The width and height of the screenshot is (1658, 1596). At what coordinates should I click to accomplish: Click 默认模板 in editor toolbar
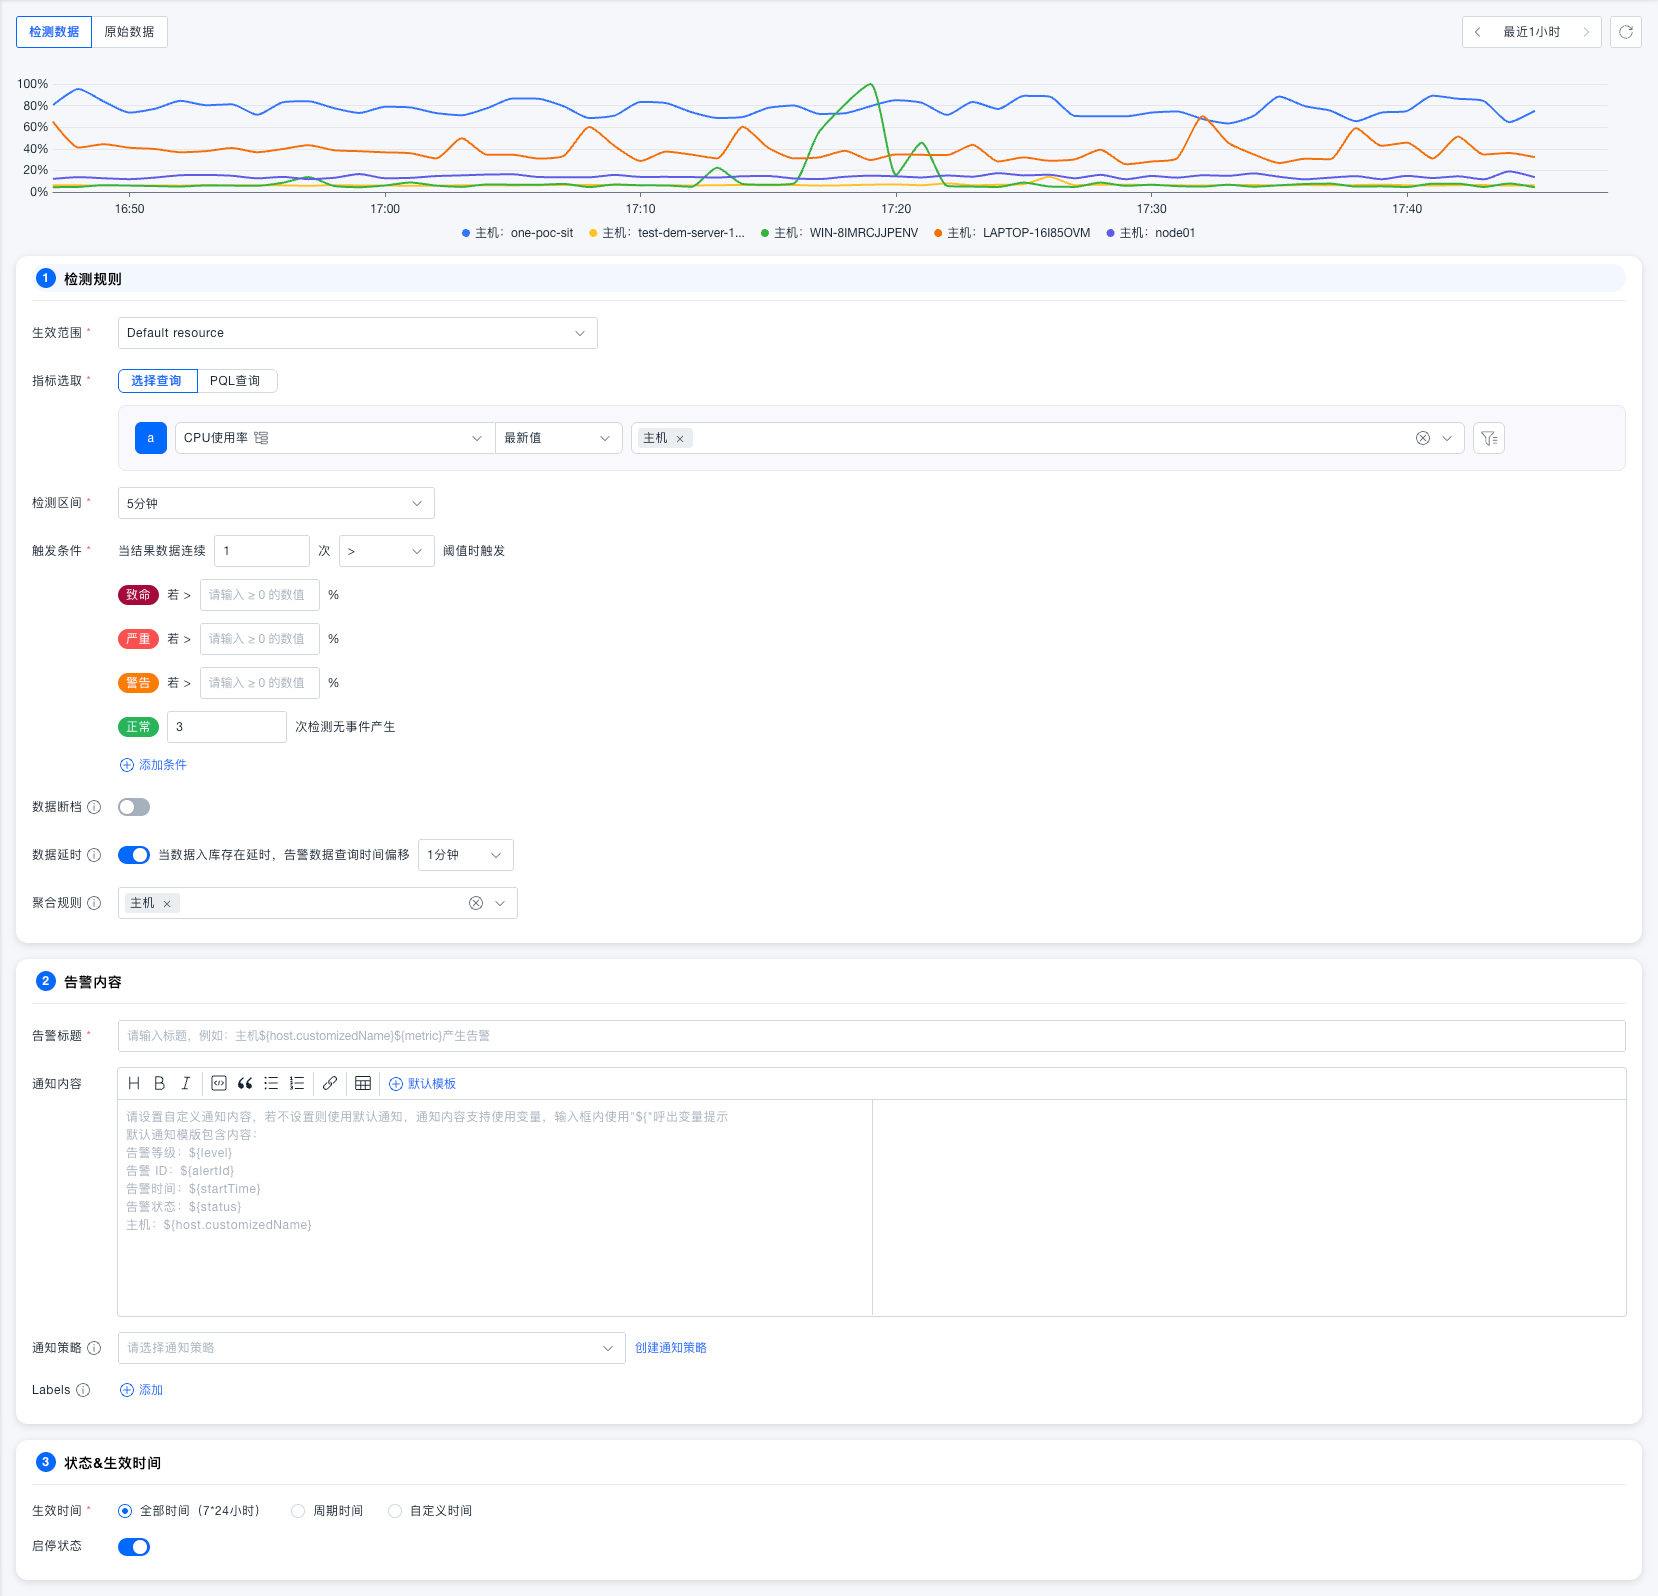tap(422, 1083)
